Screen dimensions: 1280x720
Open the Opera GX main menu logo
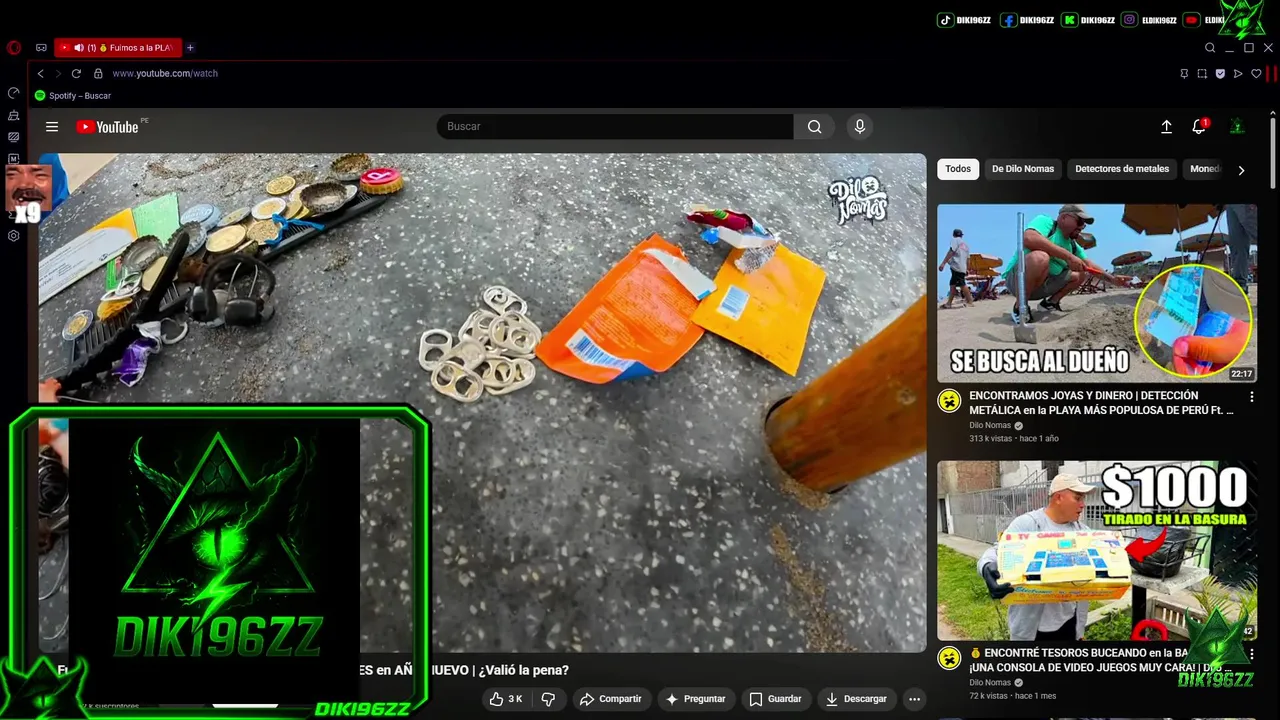click(13, 48)
